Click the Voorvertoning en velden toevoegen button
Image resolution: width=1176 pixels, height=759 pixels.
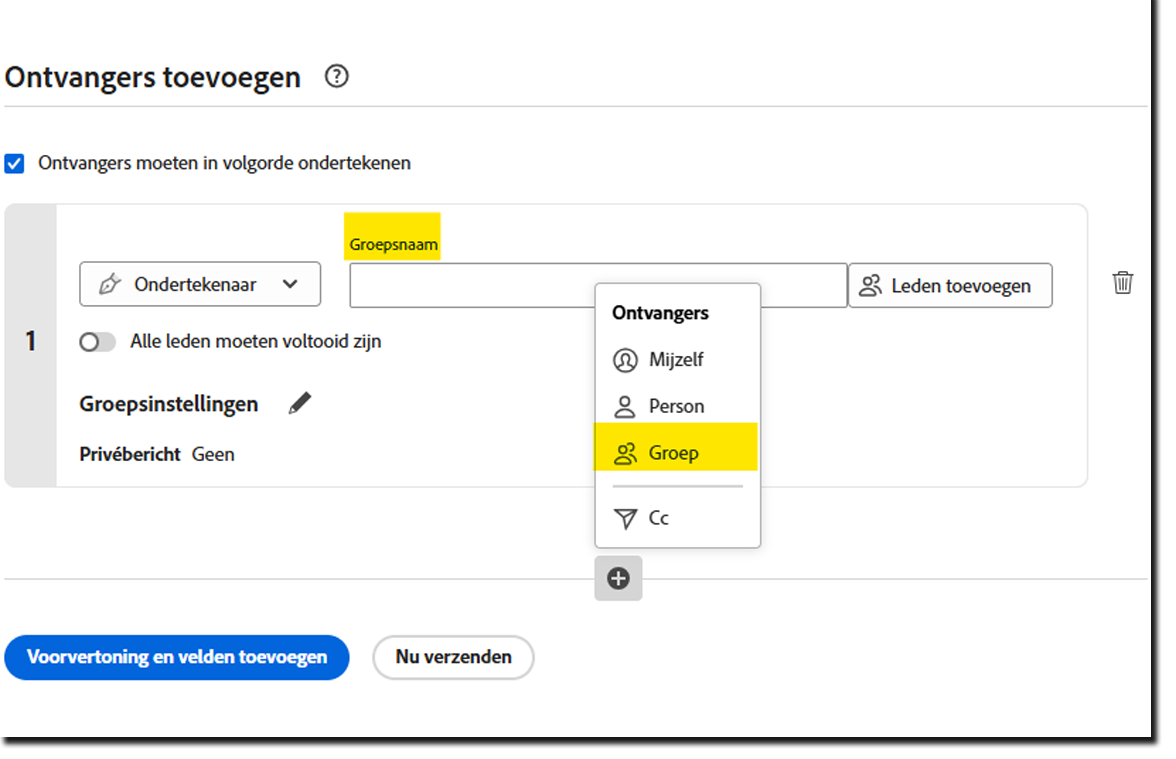[x=177, y=657]
